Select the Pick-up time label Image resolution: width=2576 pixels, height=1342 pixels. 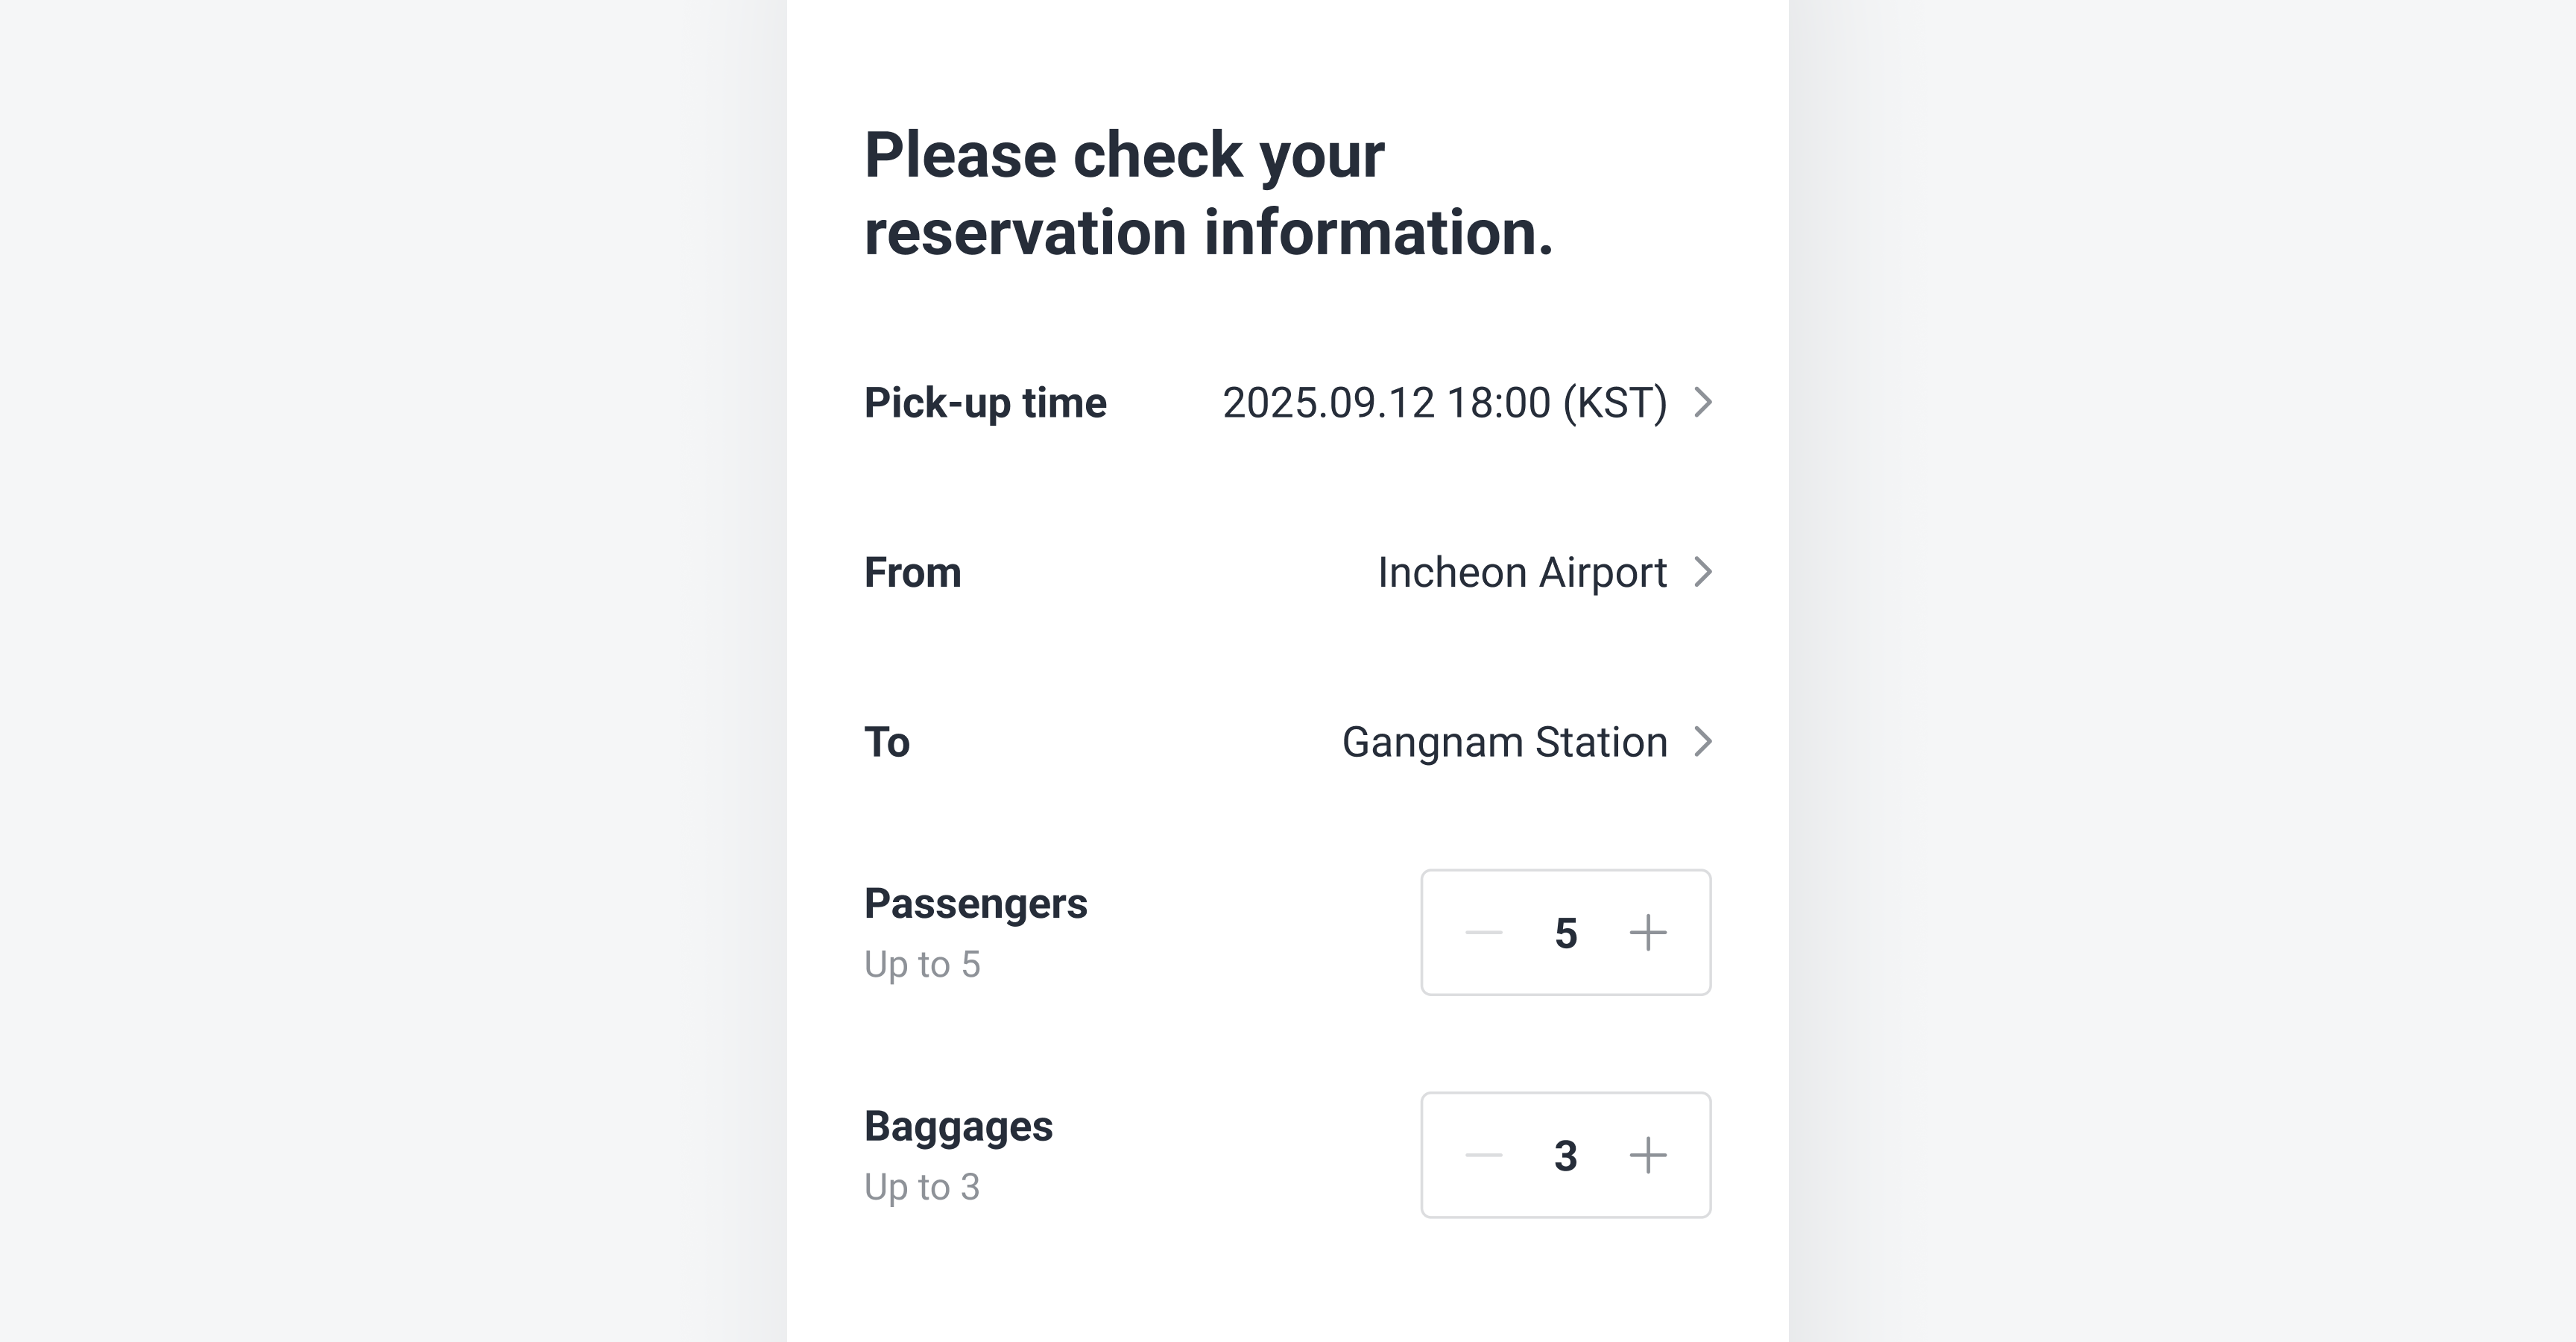coord(985,403)
